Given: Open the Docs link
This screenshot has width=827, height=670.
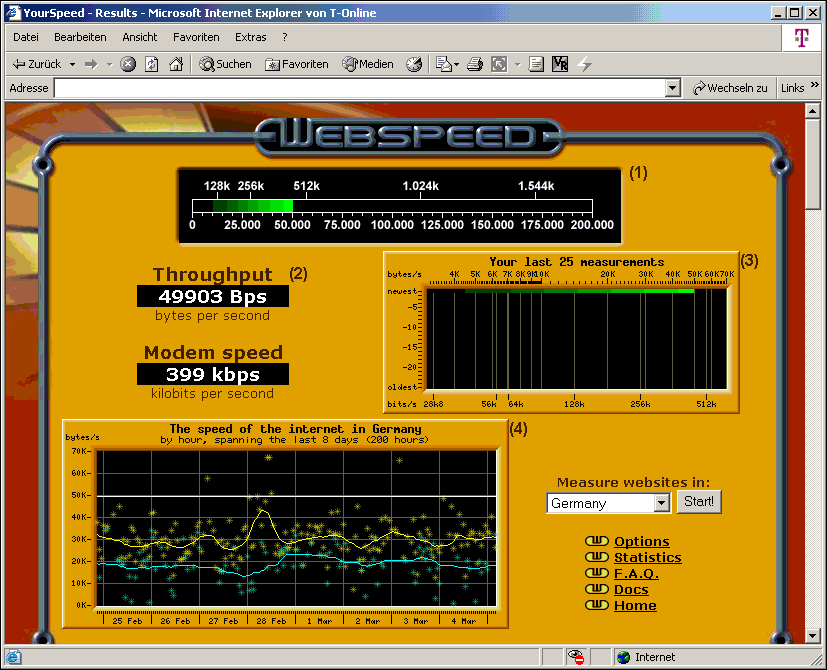Looking at the screenshot, I should [x=631, y=589].
